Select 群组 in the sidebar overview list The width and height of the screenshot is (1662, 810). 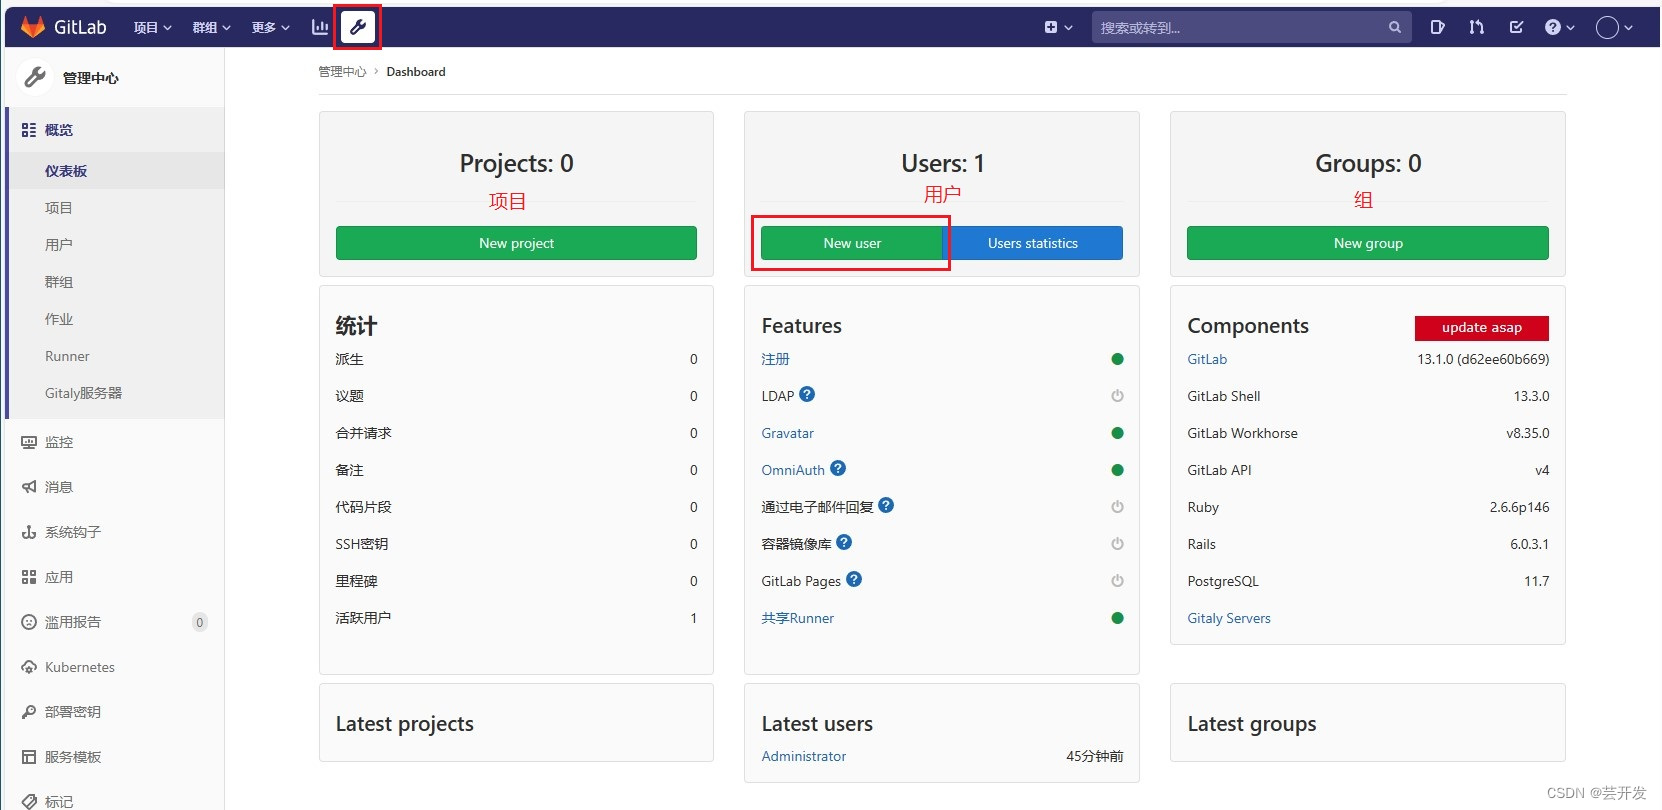coord(58,282)
